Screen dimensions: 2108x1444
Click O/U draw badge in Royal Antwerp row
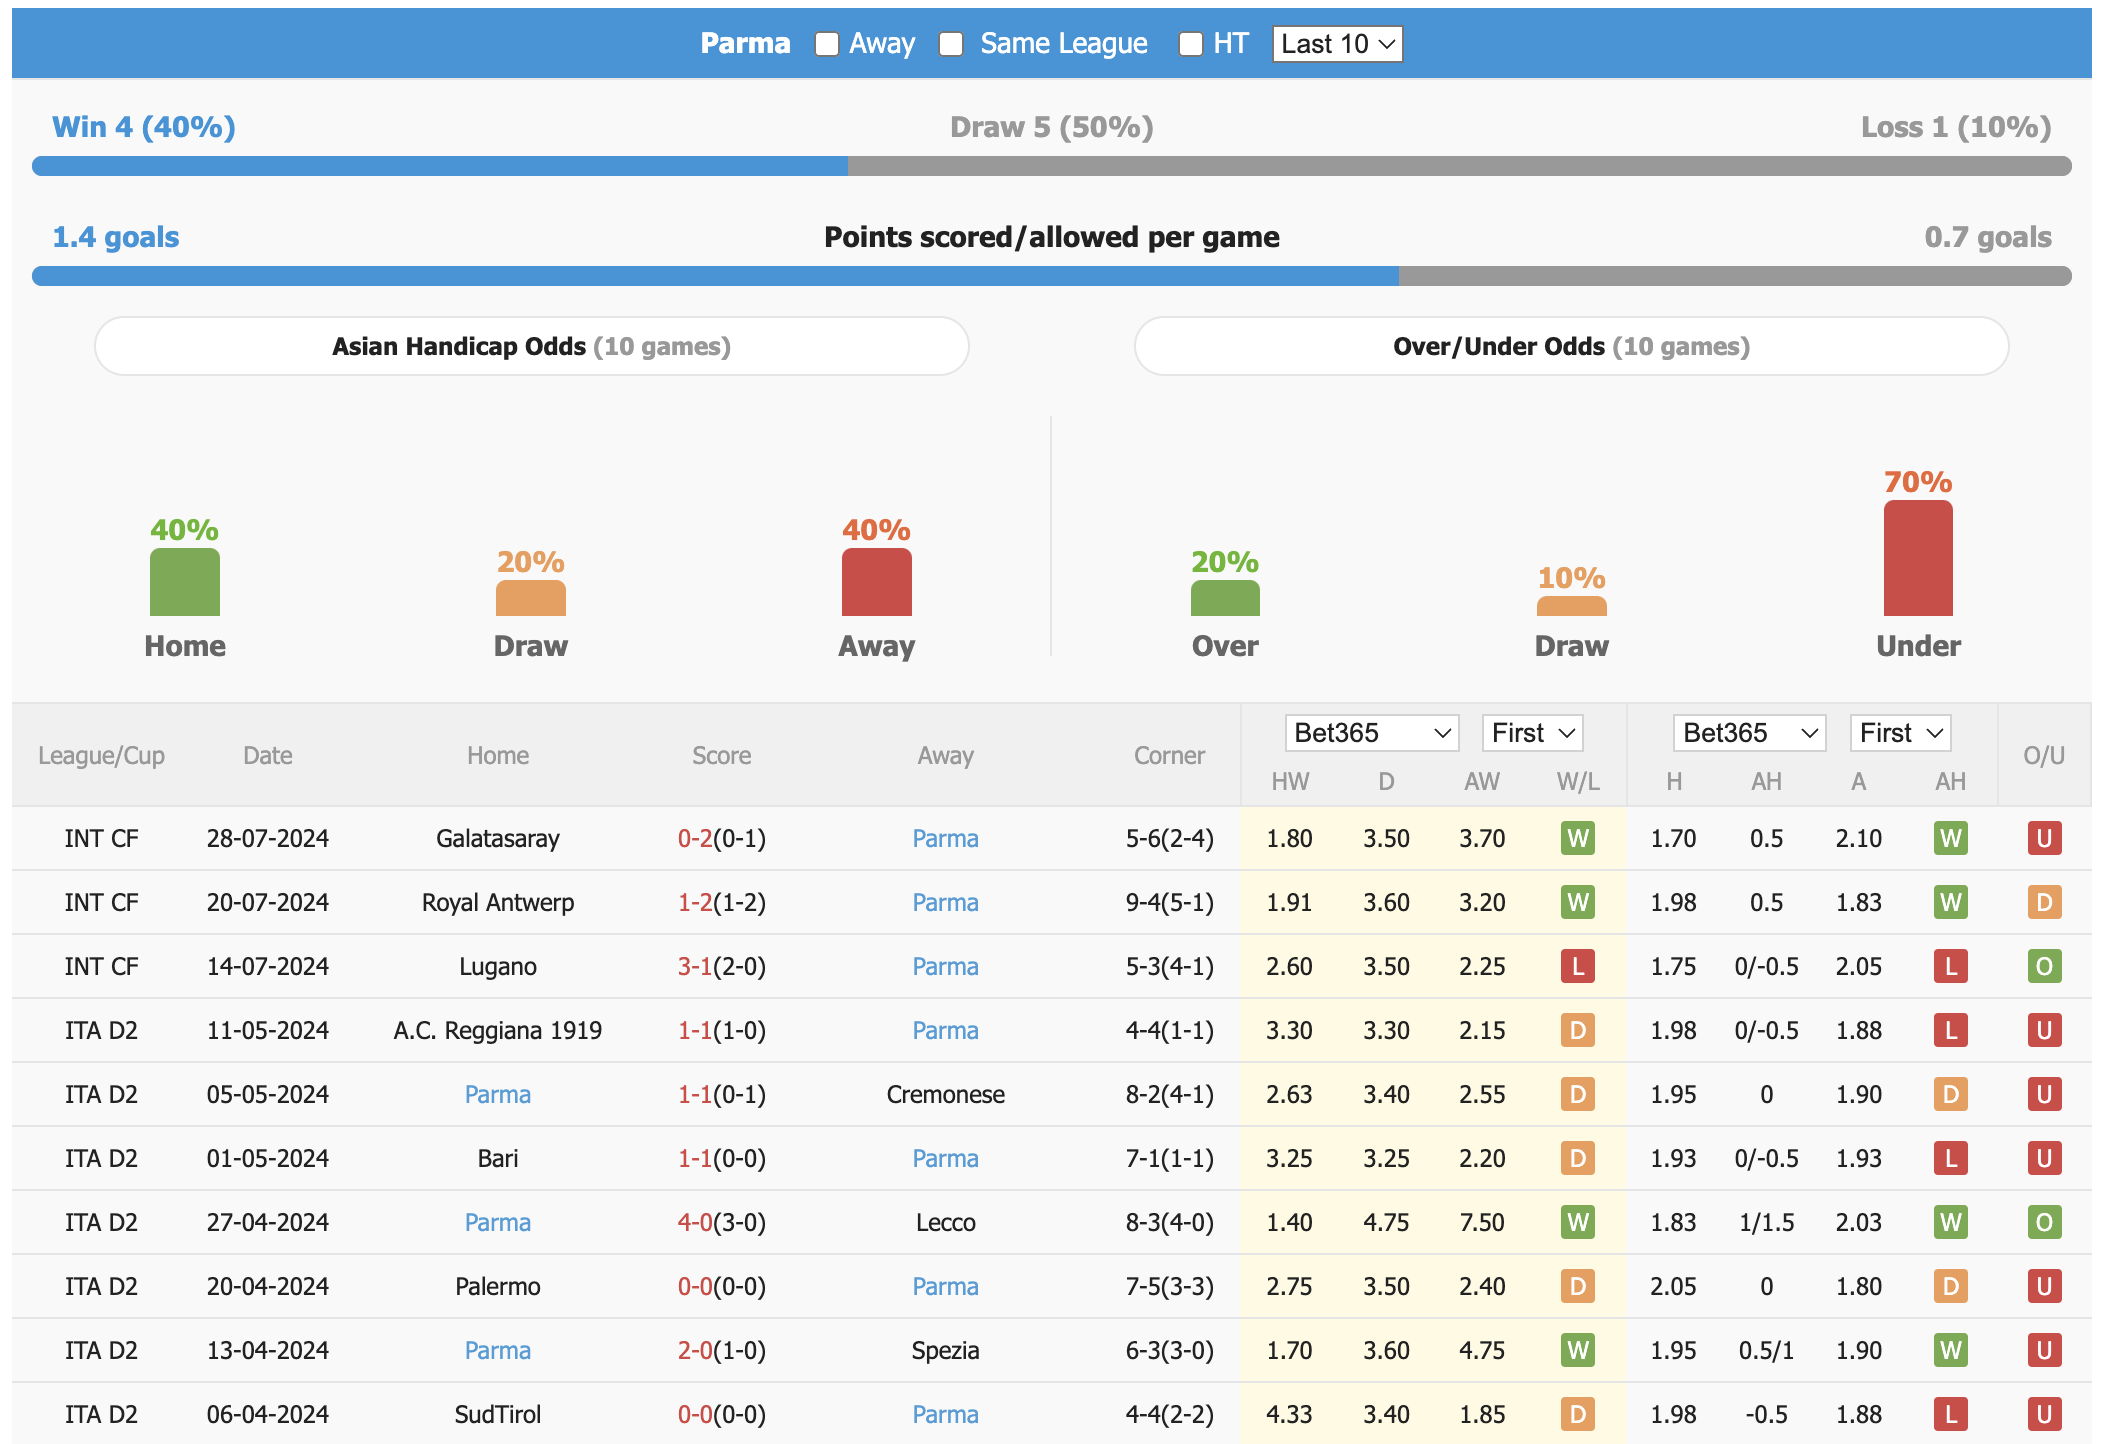pos(2044,902)
